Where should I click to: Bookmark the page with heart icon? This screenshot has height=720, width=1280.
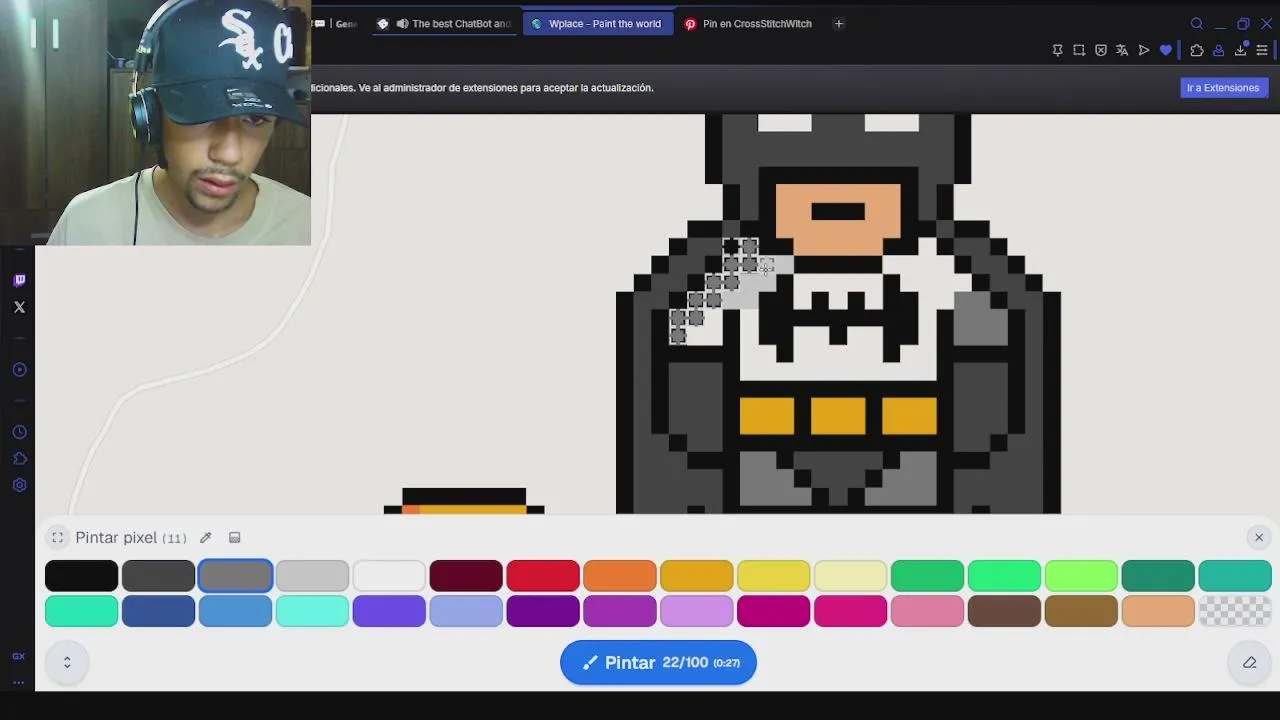pyautogui.click(x=1166, y=50)
